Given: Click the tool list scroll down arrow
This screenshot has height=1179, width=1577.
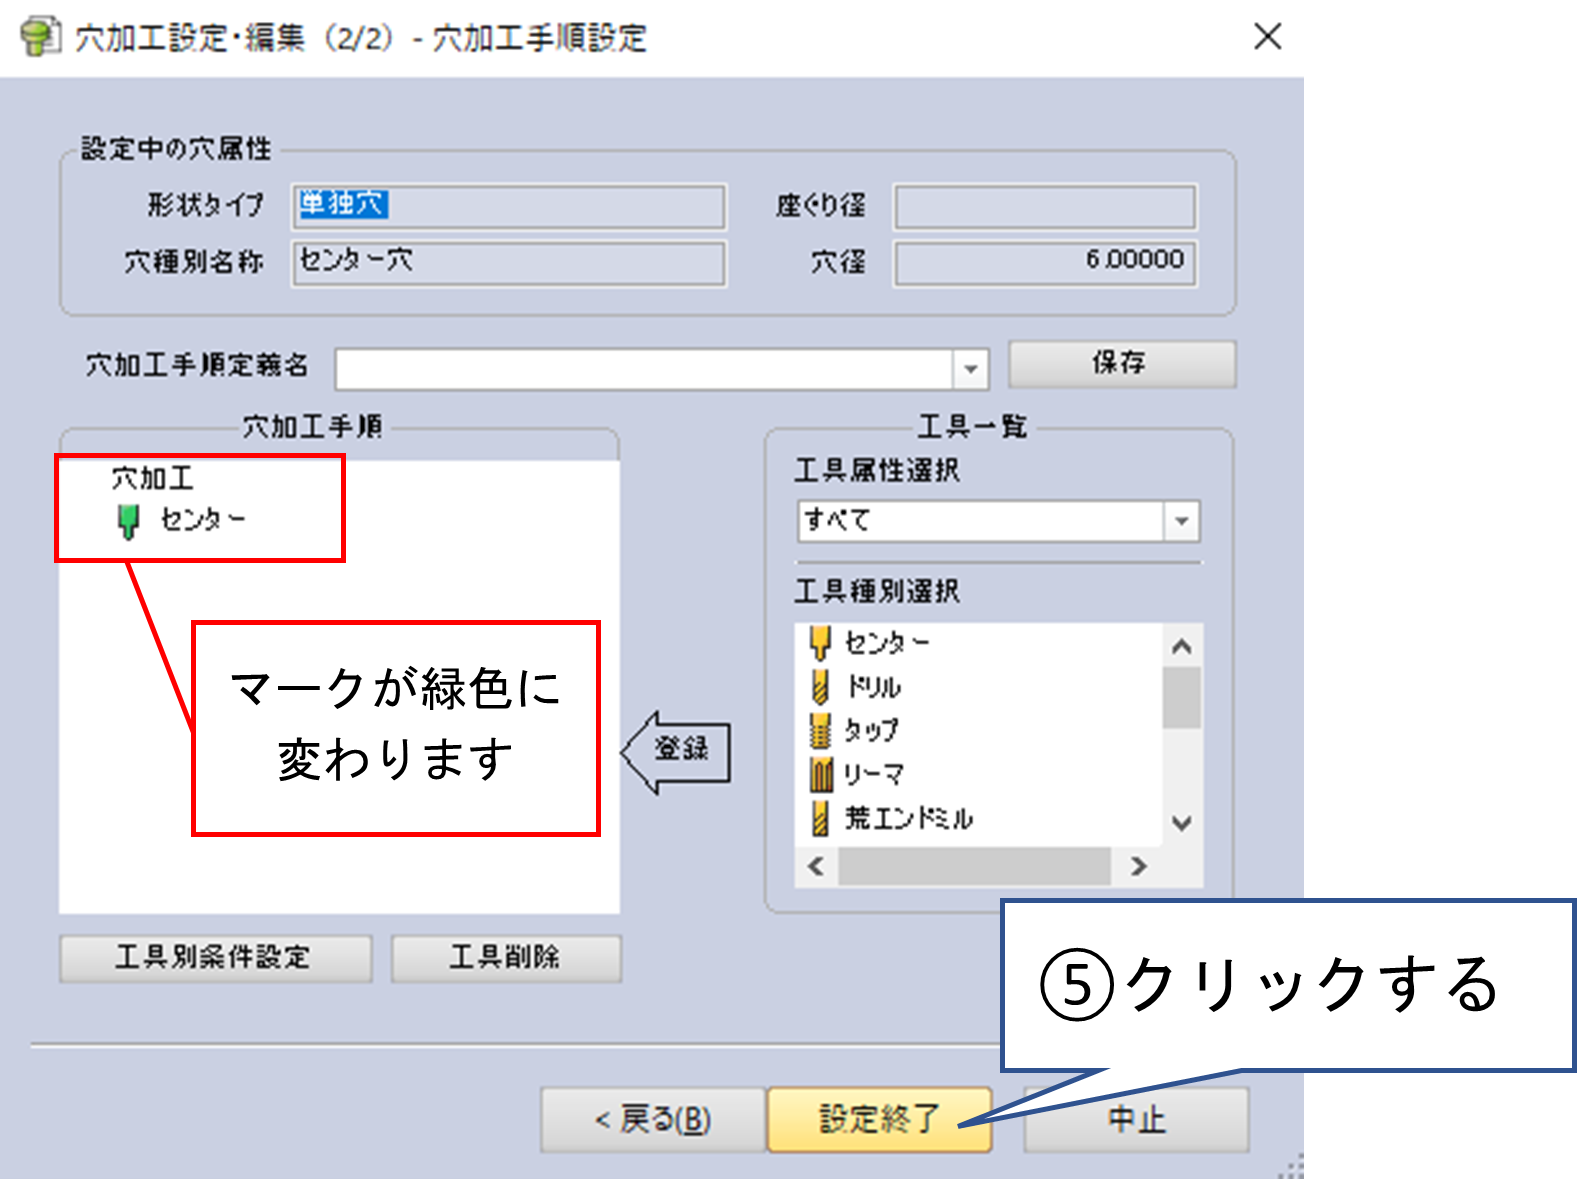Looking at the screenshot, I should tap(1182, 824).
